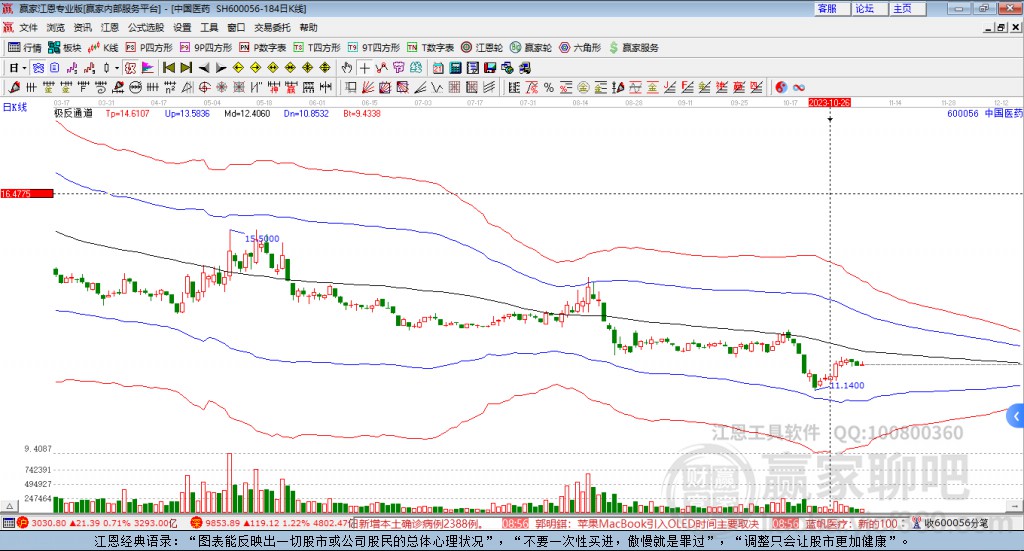Image resolution: width=1024 pixels, height=551 pixels.
Task: Click the red floppy-disk save icon
Action: [x=490, y=68]
